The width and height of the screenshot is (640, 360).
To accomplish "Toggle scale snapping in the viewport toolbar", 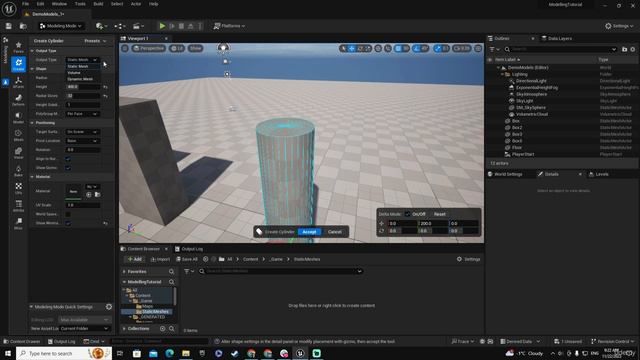I will tap(437, 48).
